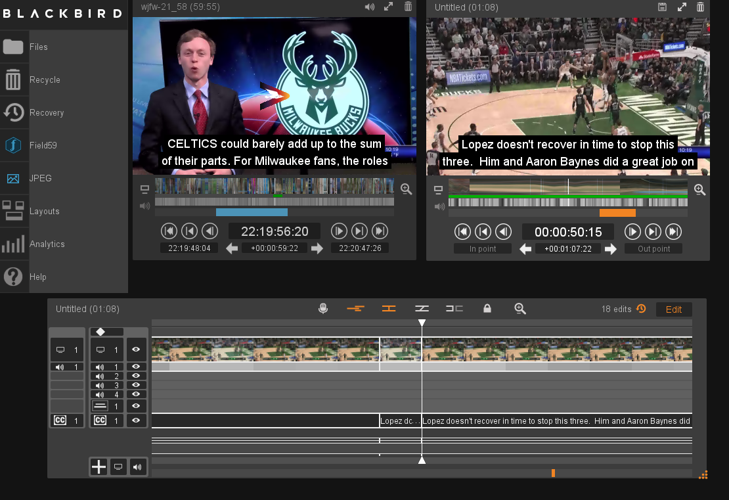Click the Edit button on timeline

coord(673,309)
